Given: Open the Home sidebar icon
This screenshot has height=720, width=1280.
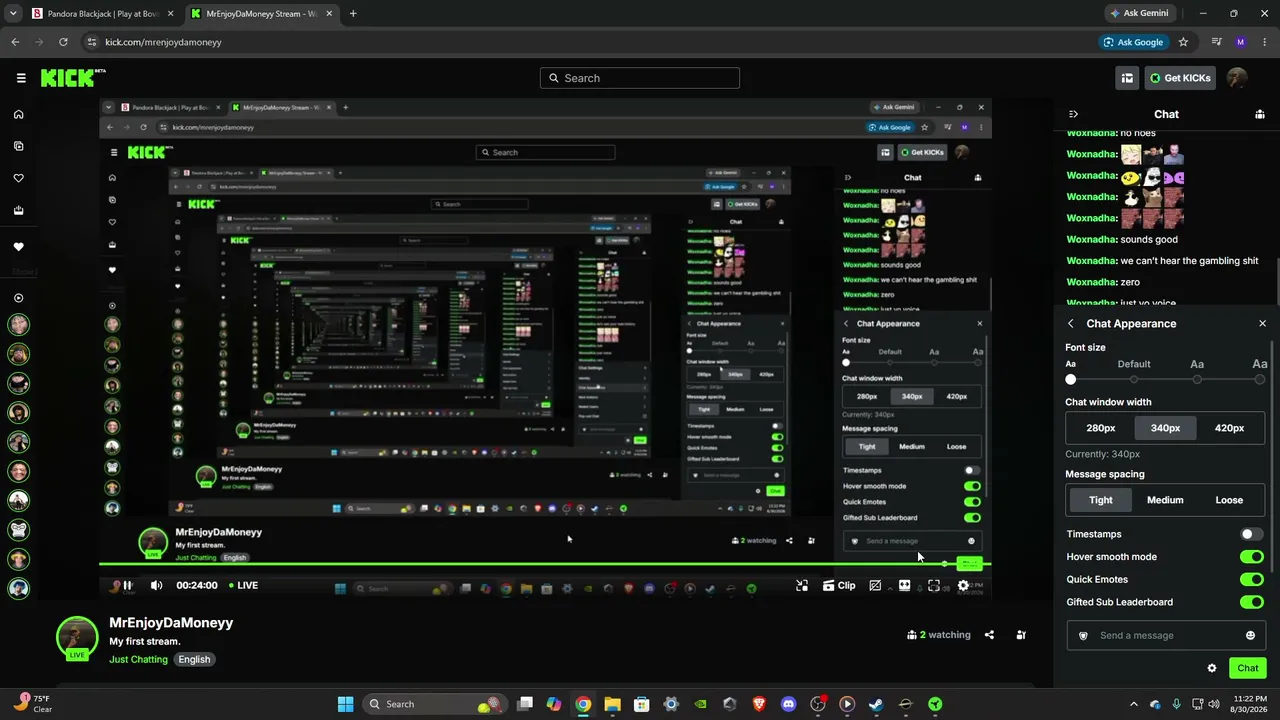Looking at the screenshot, I should [x=18, y=114].
